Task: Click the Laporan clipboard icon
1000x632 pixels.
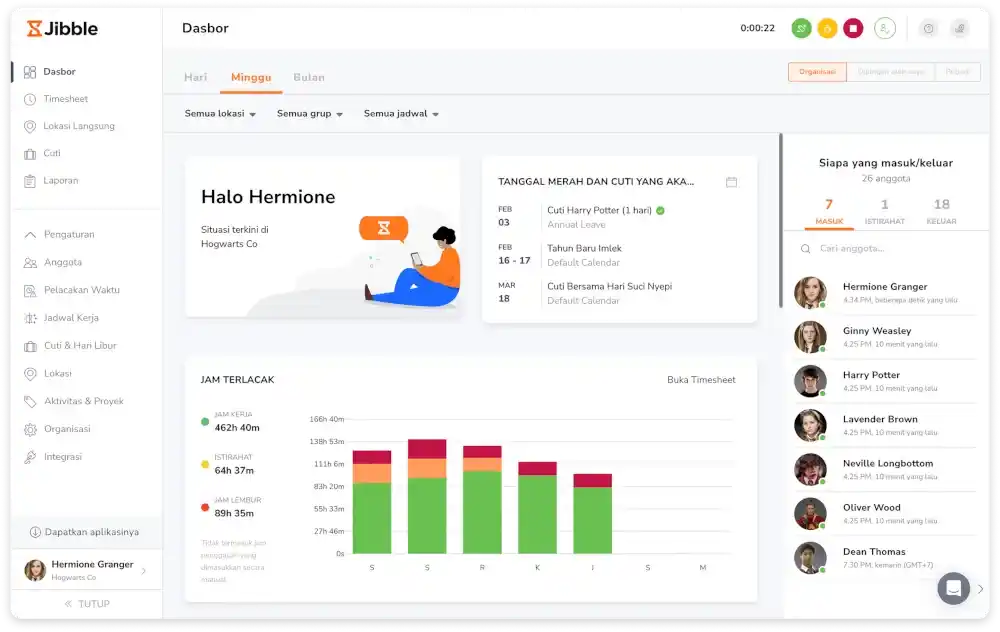Action: click(30, 181)
